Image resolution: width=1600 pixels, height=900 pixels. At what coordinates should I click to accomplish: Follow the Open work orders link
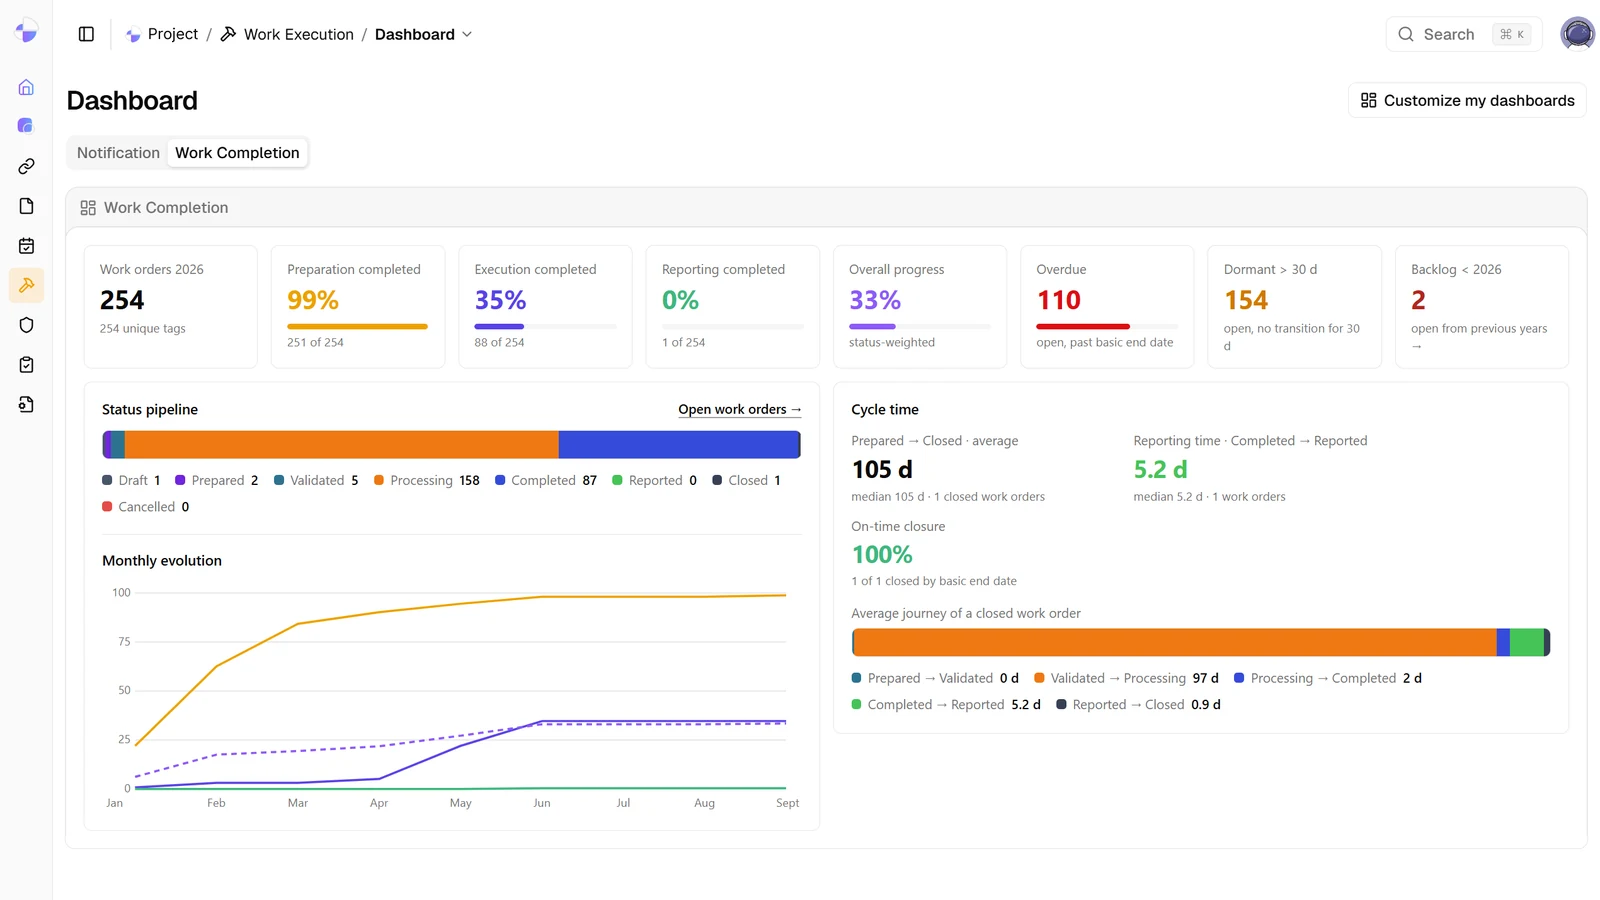coord(739,409)
